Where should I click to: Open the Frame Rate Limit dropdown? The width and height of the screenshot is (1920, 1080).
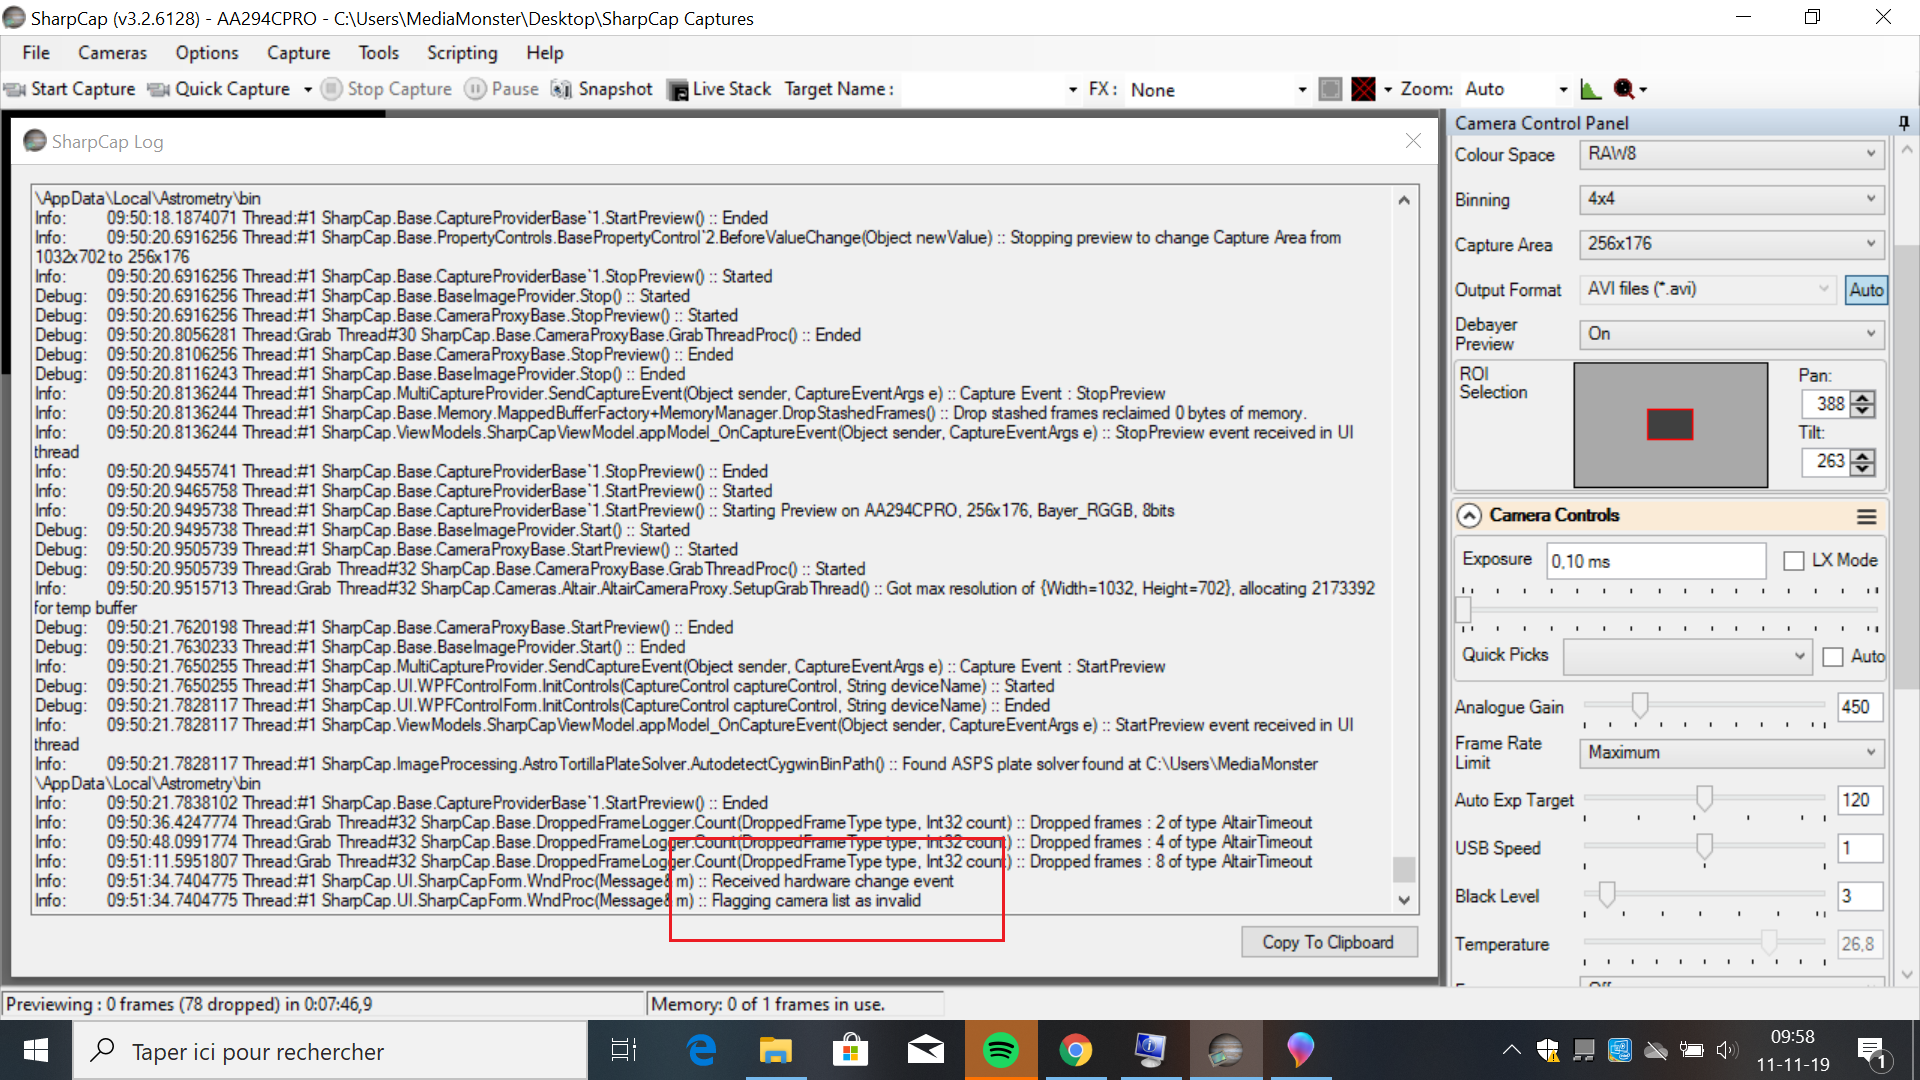coord(1731,753)
